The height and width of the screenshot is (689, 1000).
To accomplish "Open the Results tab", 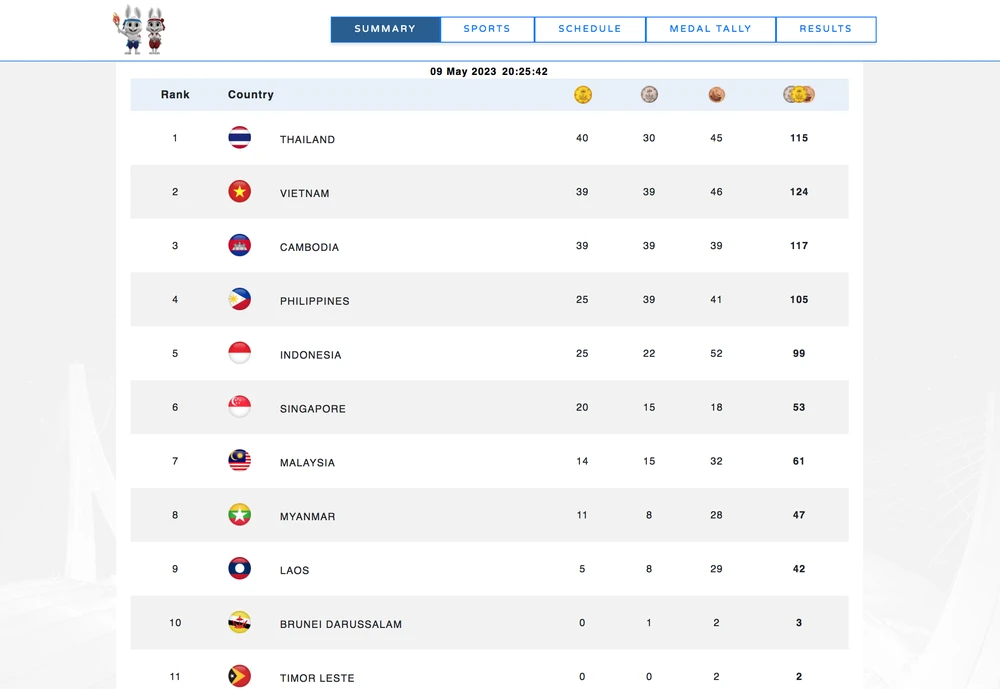I will pyautogui.click(x=826, y=29).
